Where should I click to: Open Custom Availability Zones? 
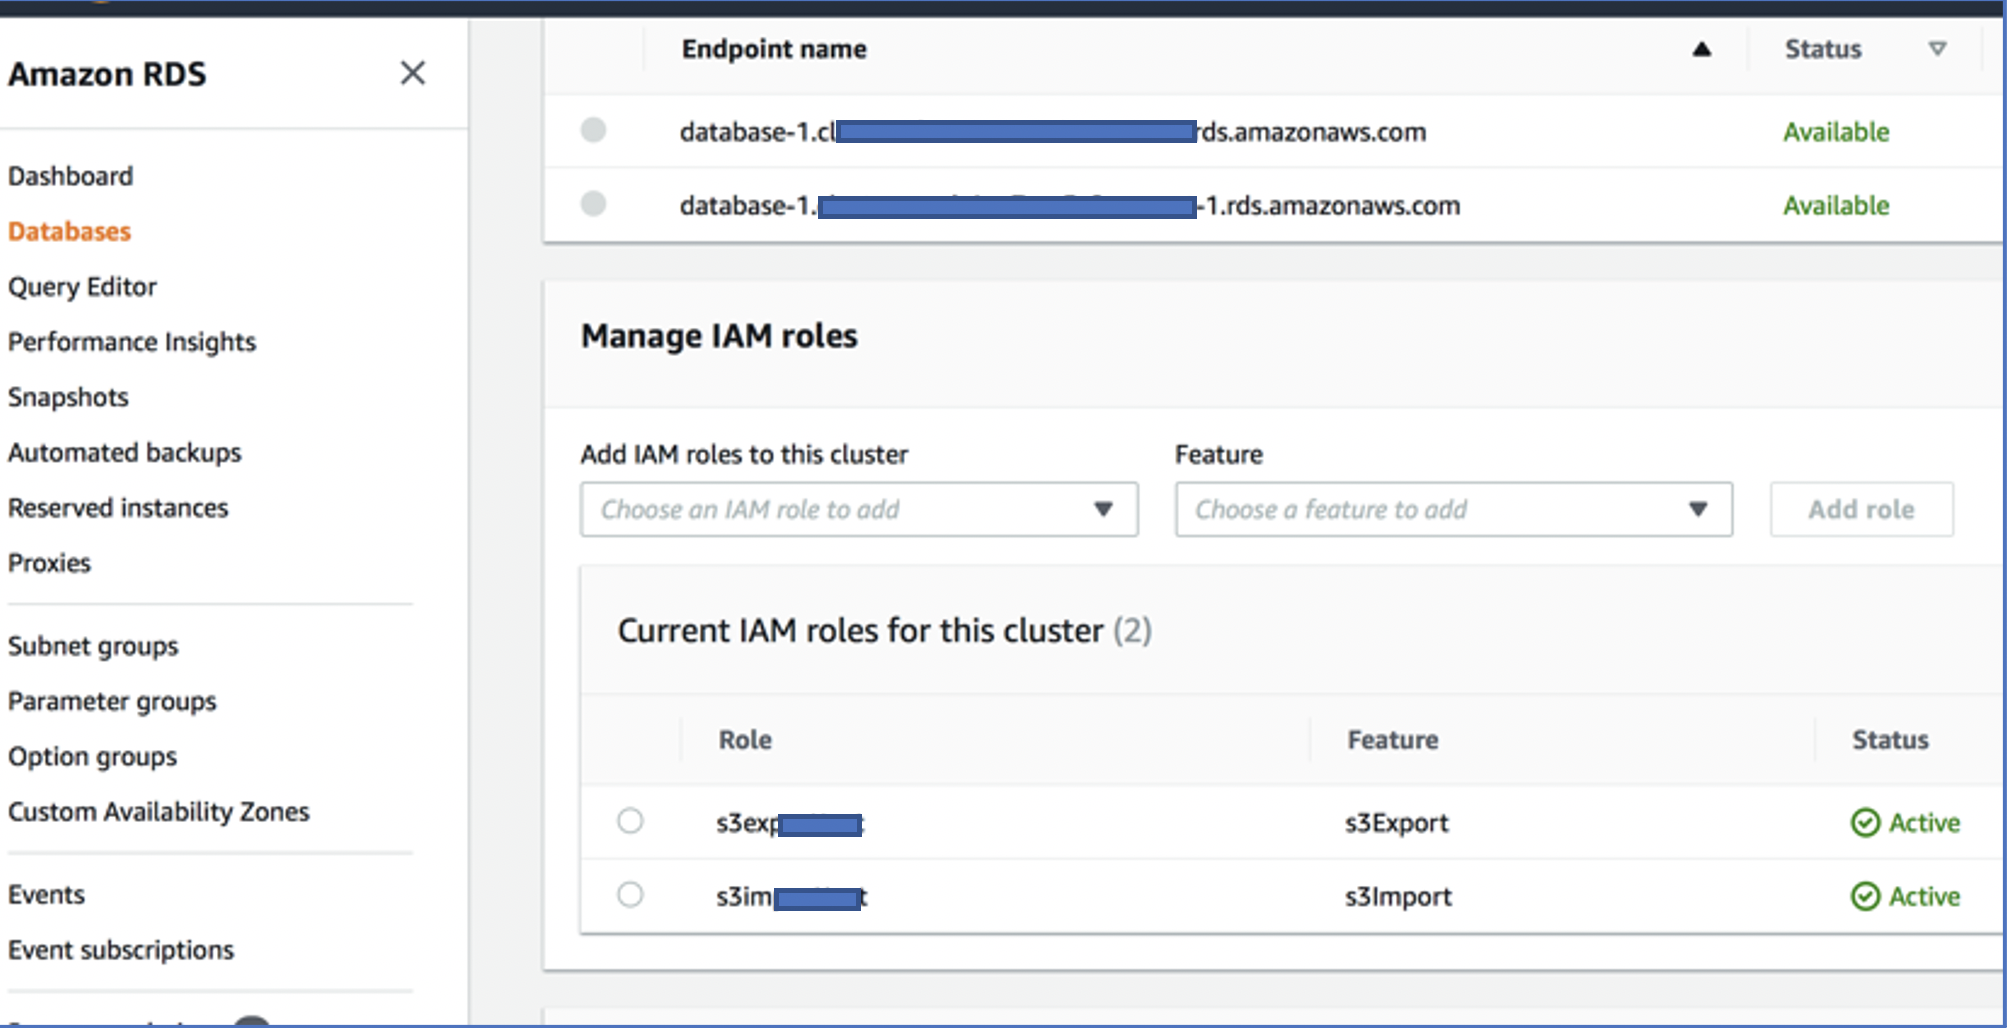pos(159,812)
